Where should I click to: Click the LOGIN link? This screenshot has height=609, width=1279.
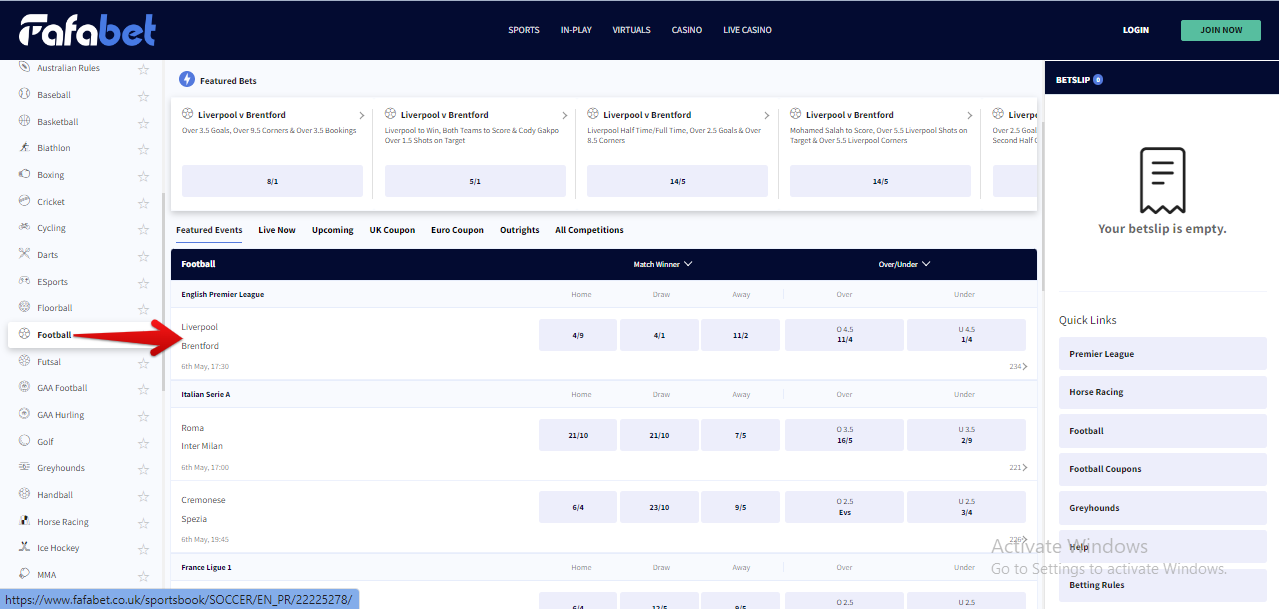(x=1136, y=30)
